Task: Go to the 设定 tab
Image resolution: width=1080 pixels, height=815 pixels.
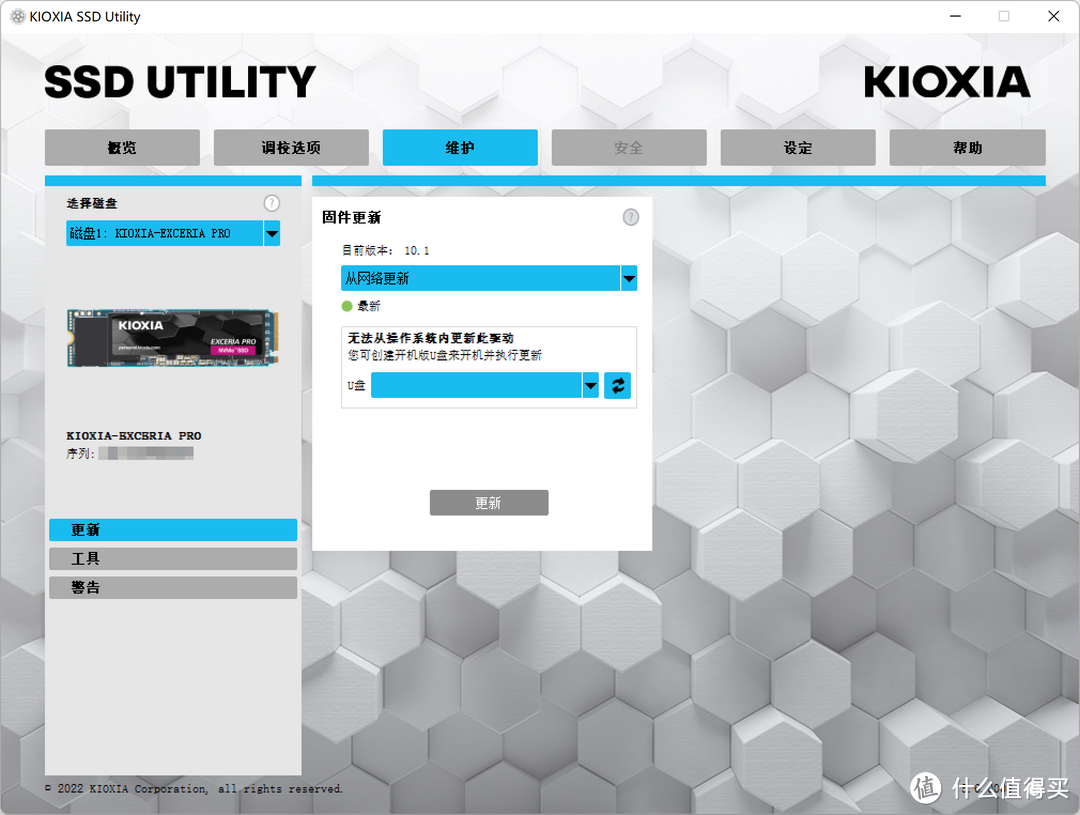Action: [x=798, y=148]
